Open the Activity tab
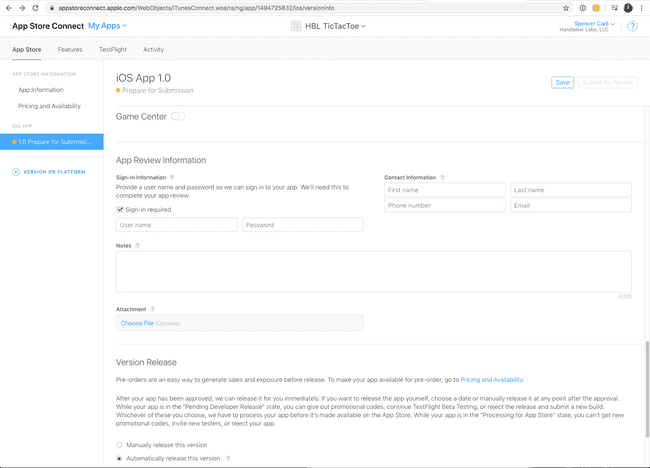The width and height of the screenshot is (650, 468). pyautogui.click(x=153, y=49)
